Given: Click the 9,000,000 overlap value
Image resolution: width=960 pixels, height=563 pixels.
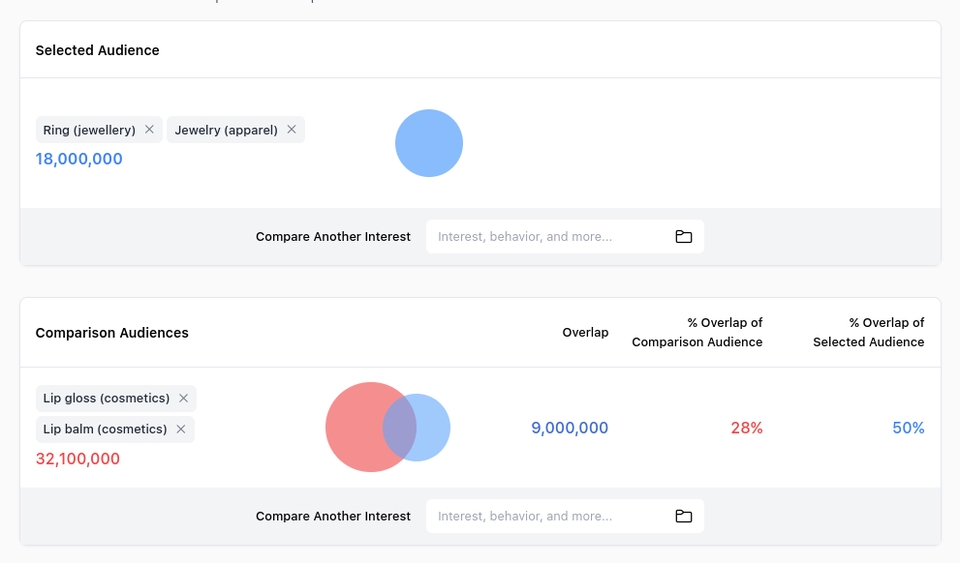Looking at the screenshot, I should point(569,428).
